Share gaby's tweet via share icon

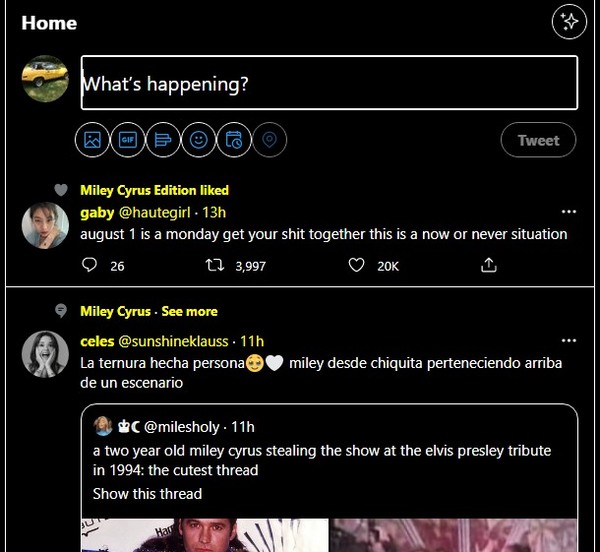pyautogui.click(x=489, y=266)
